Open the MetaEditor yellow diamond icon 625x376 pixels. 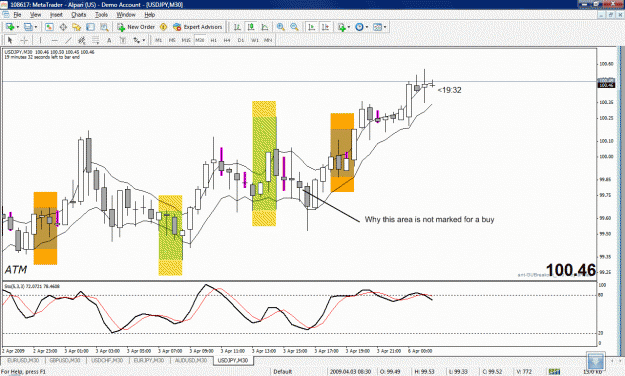click(163, 27)
